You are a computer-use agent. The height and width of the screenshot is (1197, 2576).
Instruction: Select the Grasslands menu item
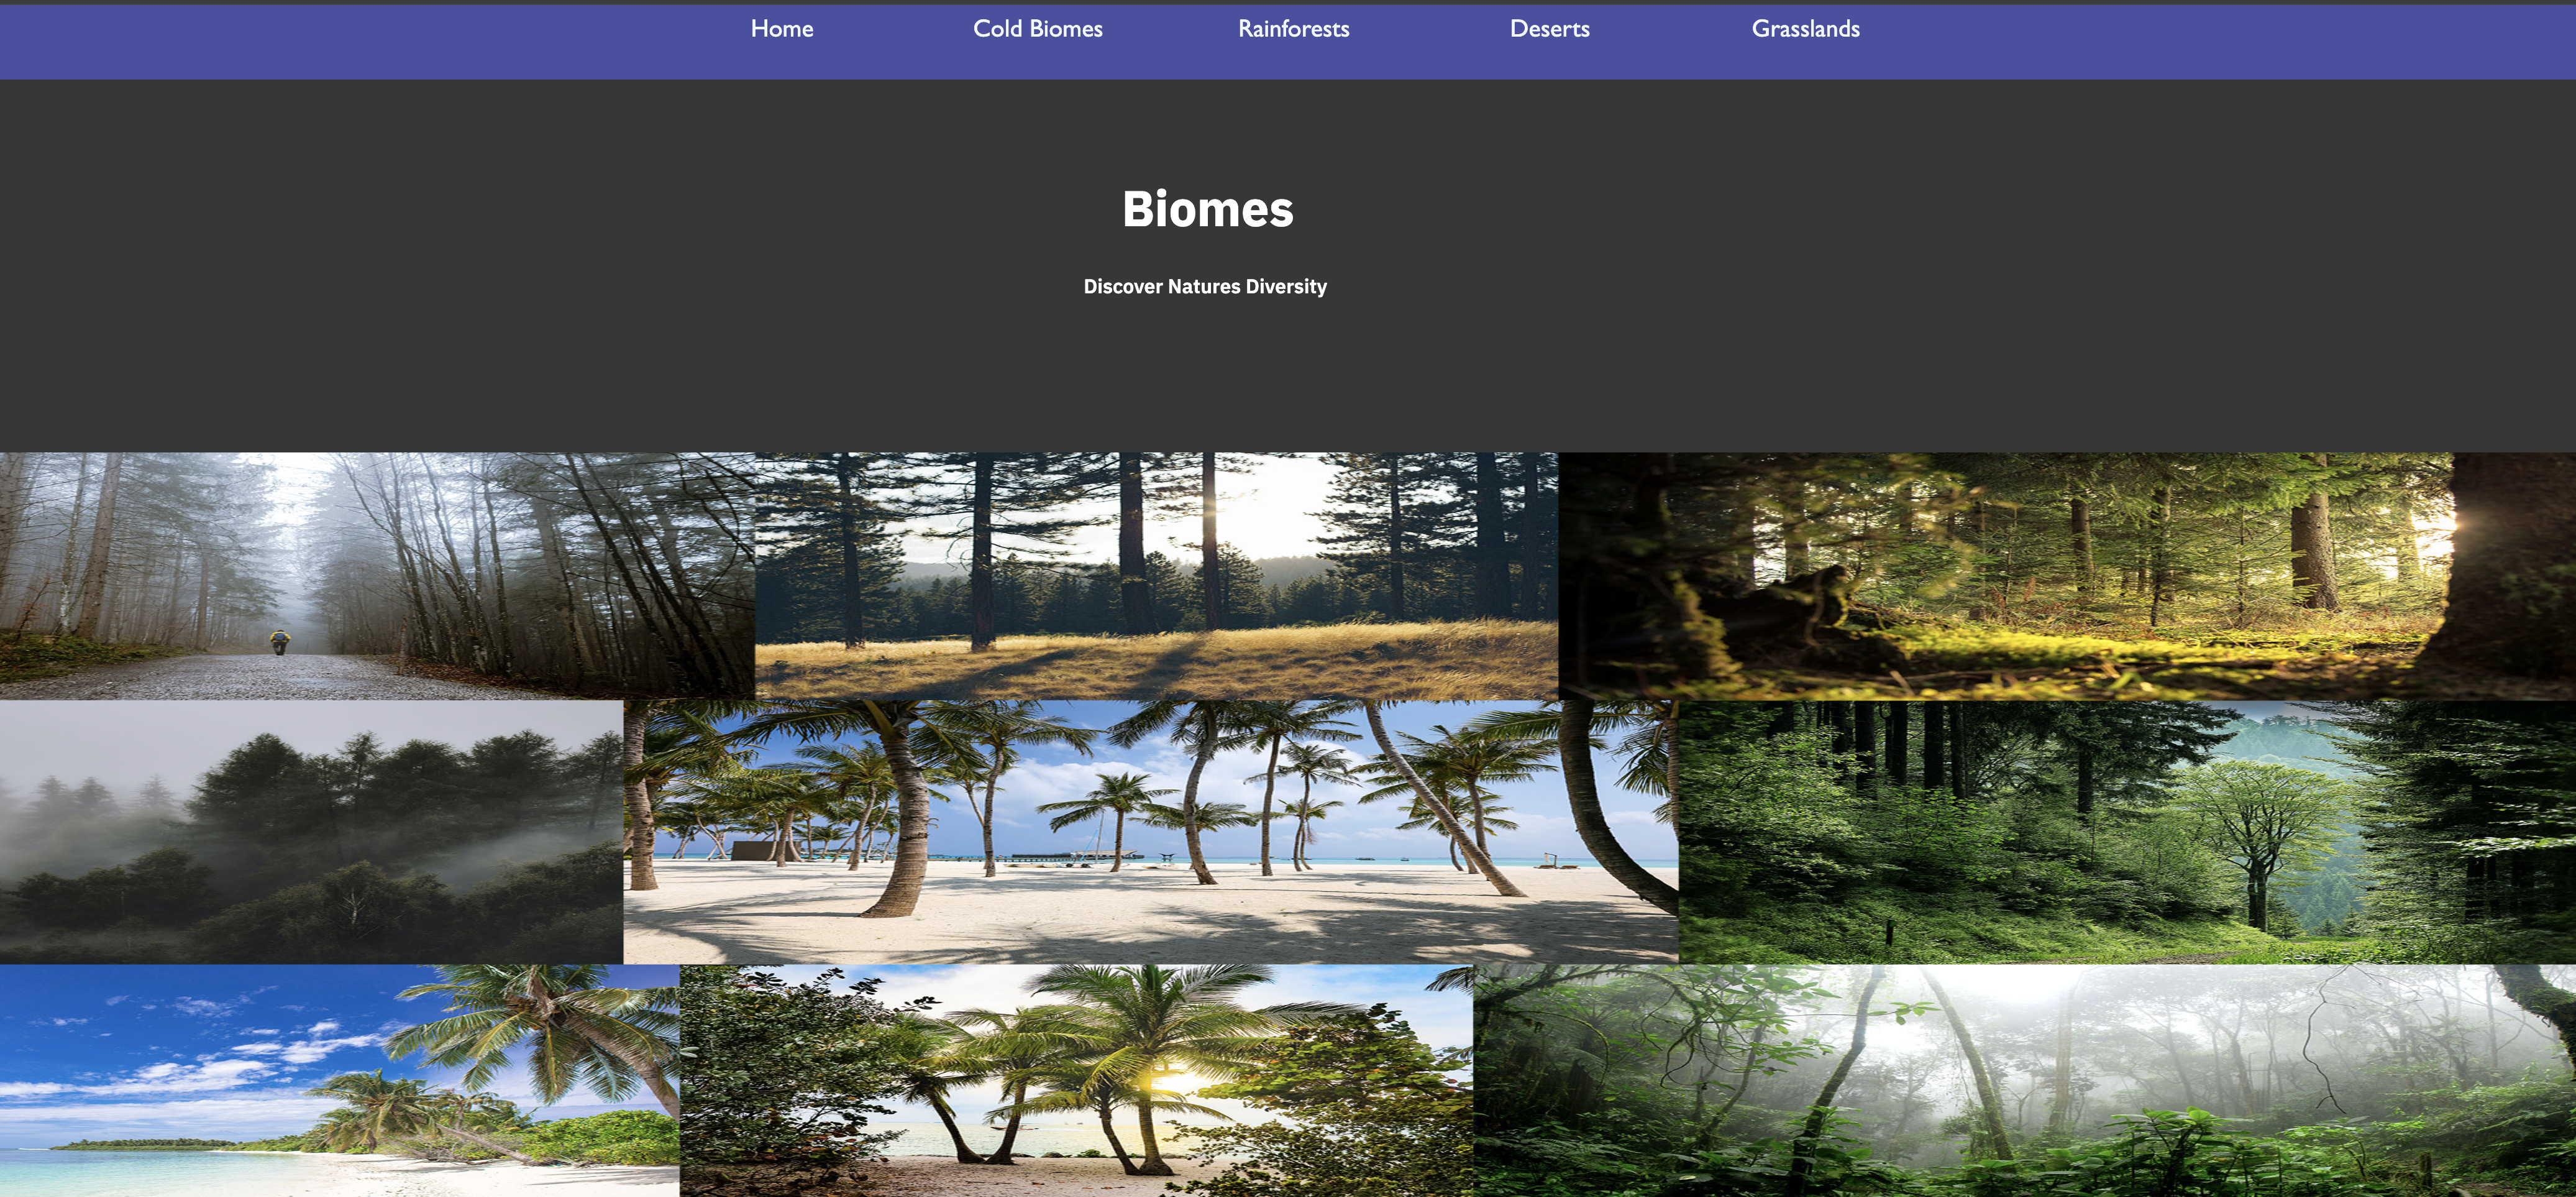coord(1805,29)
